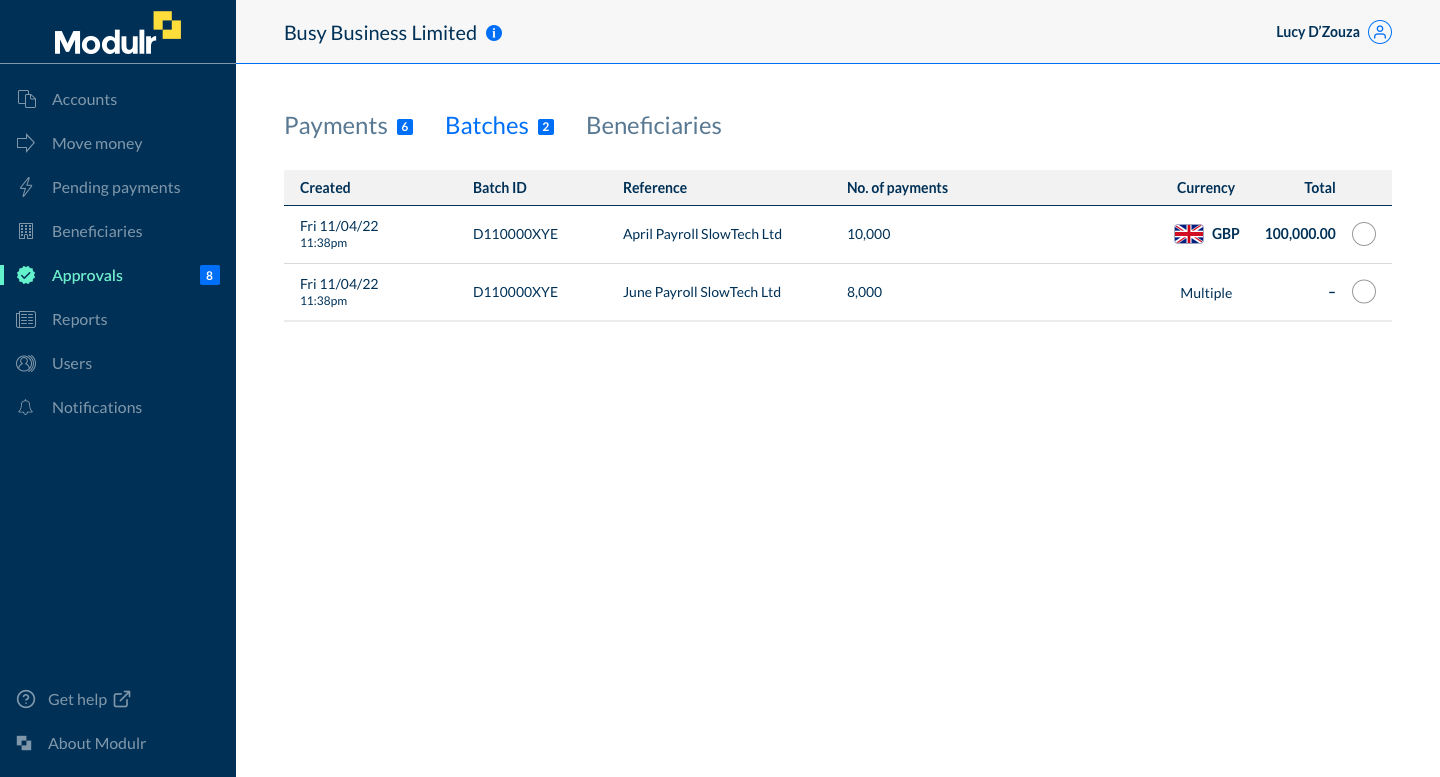Click the Modulr logo
Screen dimensions: 1440x777
pos(118,33)
